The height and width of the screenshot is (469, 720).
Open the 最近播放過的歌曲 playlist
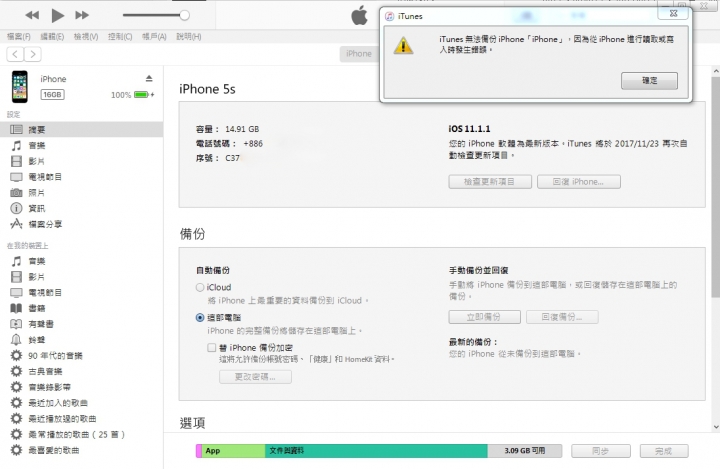pyautogui.click(x=81, y=418)
